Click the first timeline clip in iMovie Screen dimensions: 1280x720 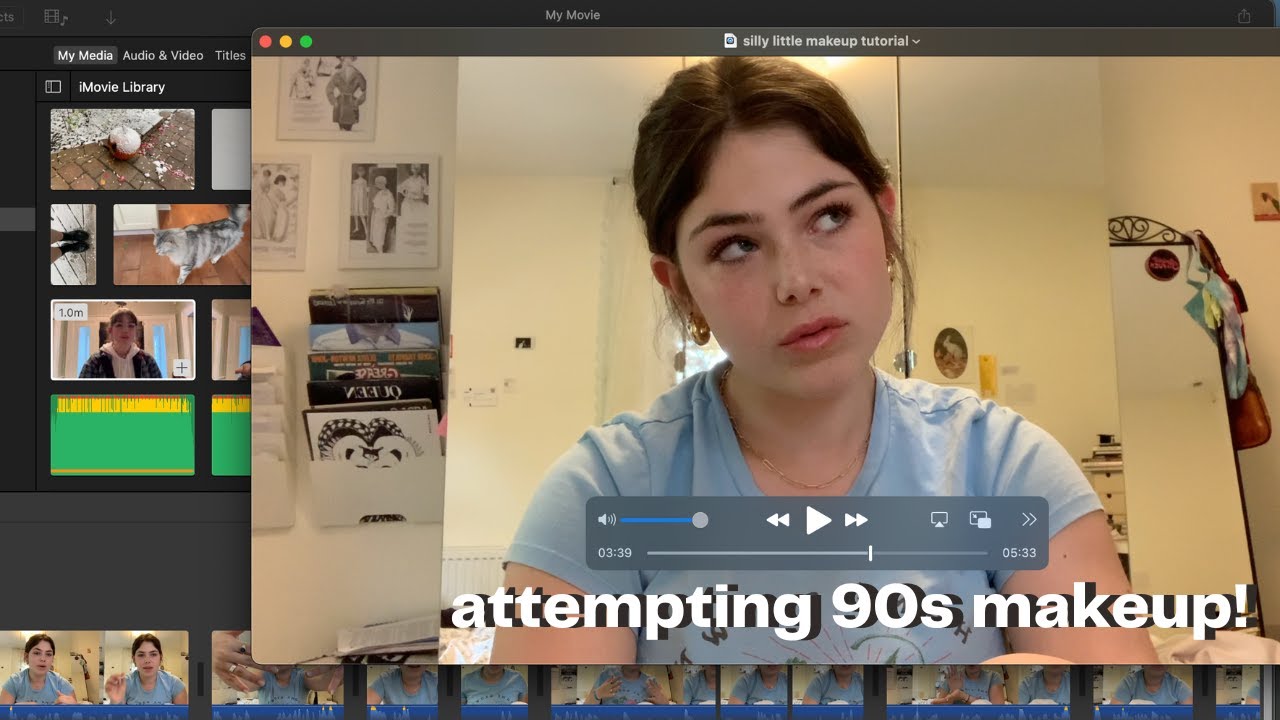pyautogui.click(x=94, y=675)
